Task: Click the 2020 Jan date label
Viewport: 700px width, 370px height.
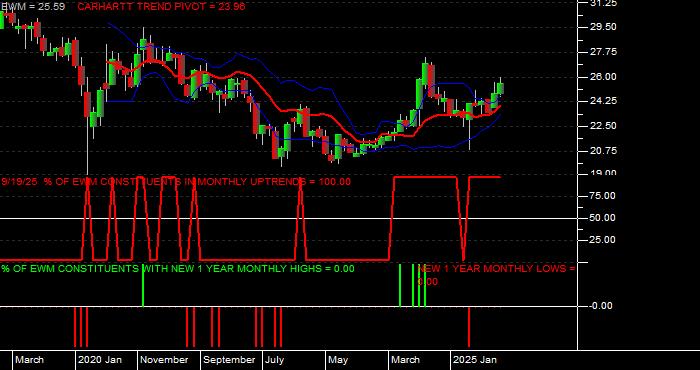Action: click(100, 360)
